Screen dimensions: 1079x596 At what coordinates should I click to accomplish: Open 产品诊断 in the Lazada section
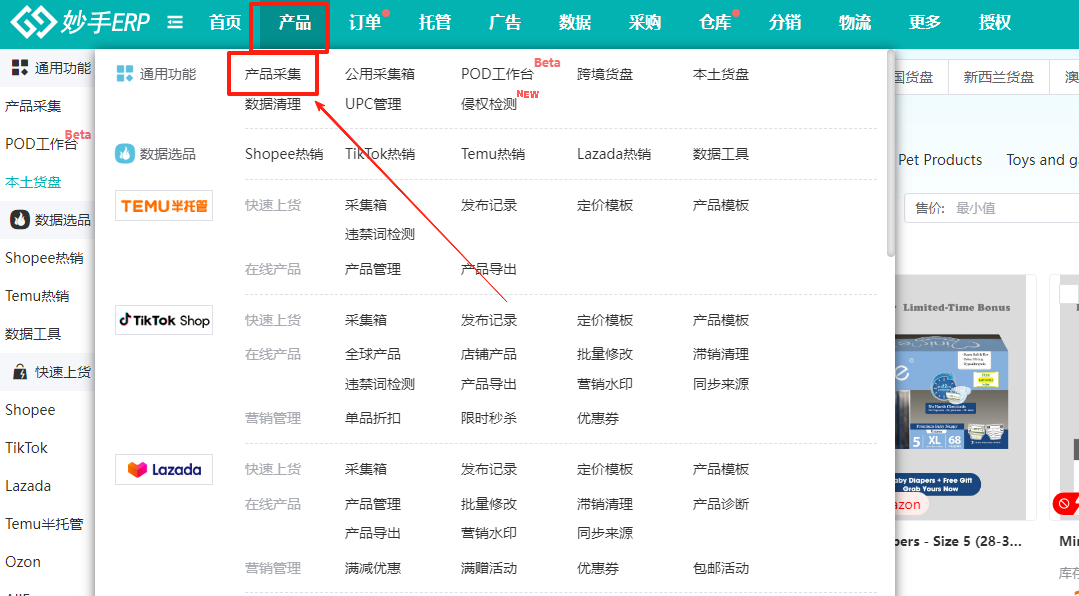coord(720,504)
